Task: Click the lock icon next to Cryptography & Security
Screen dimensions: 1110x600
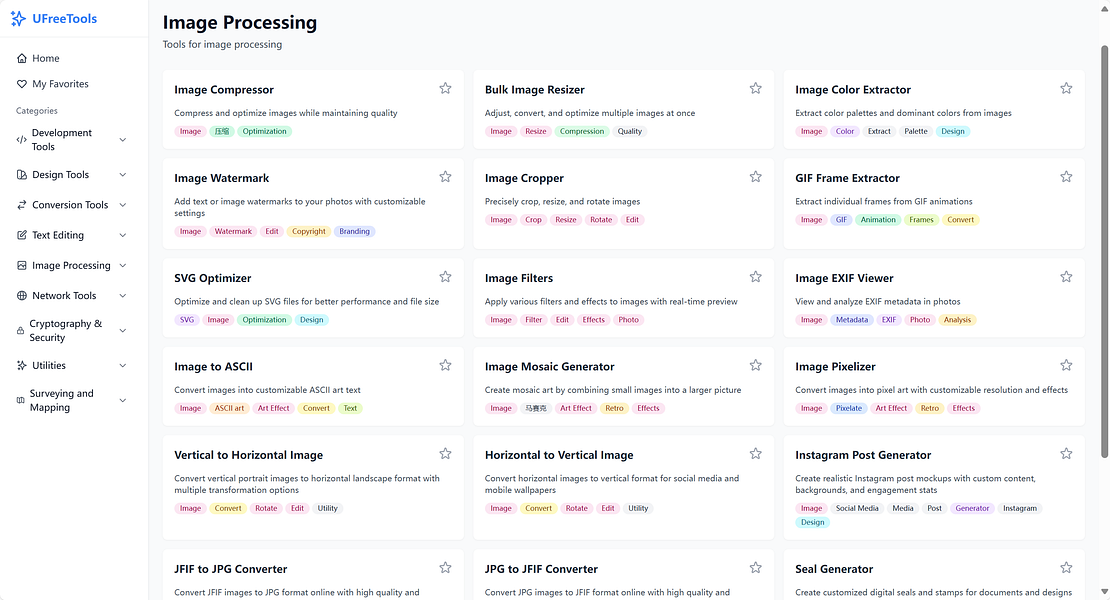Action: tap(19, 330)
